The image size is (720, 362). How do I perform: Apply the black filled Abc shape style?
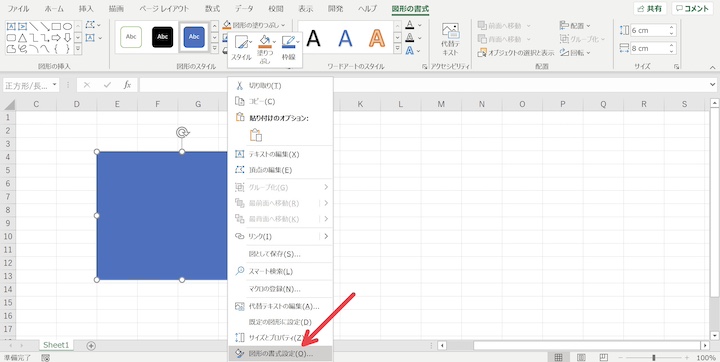coord(163,37)
